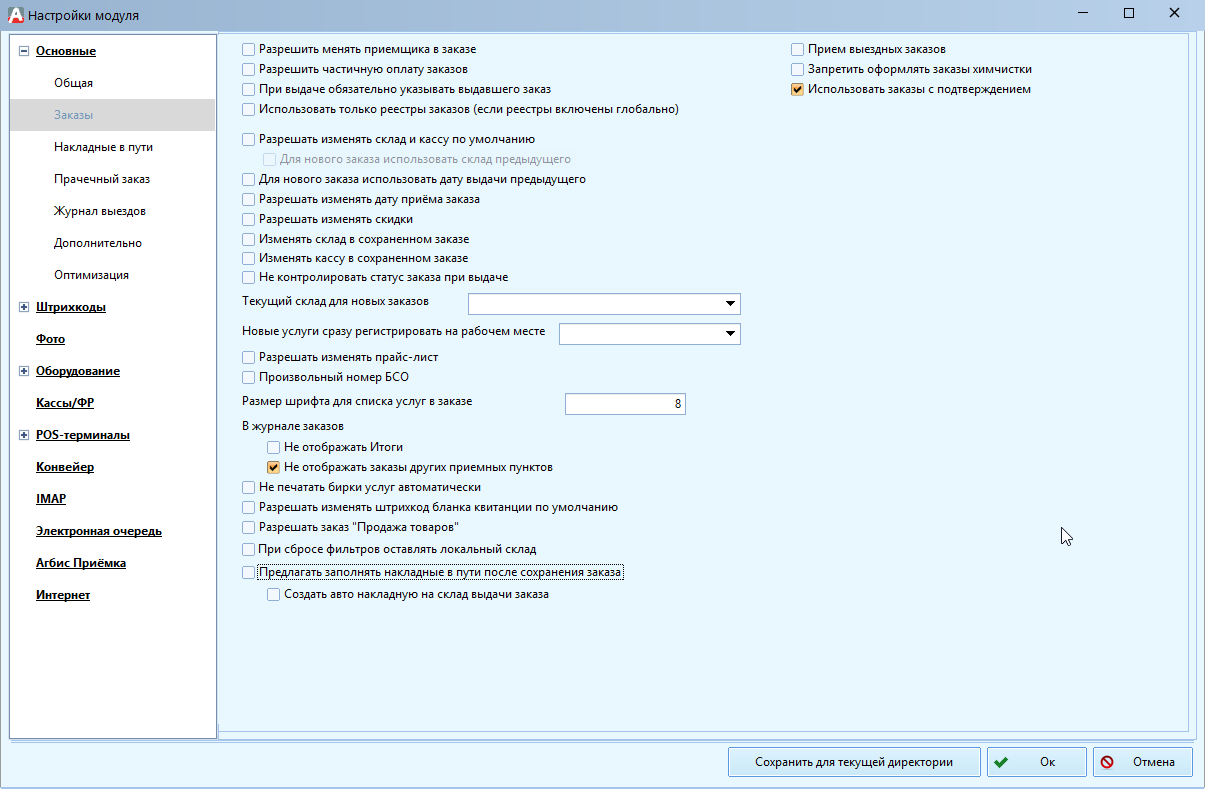
Task: Expand the Штрихкоды tree node
Action: pos(24,307)
